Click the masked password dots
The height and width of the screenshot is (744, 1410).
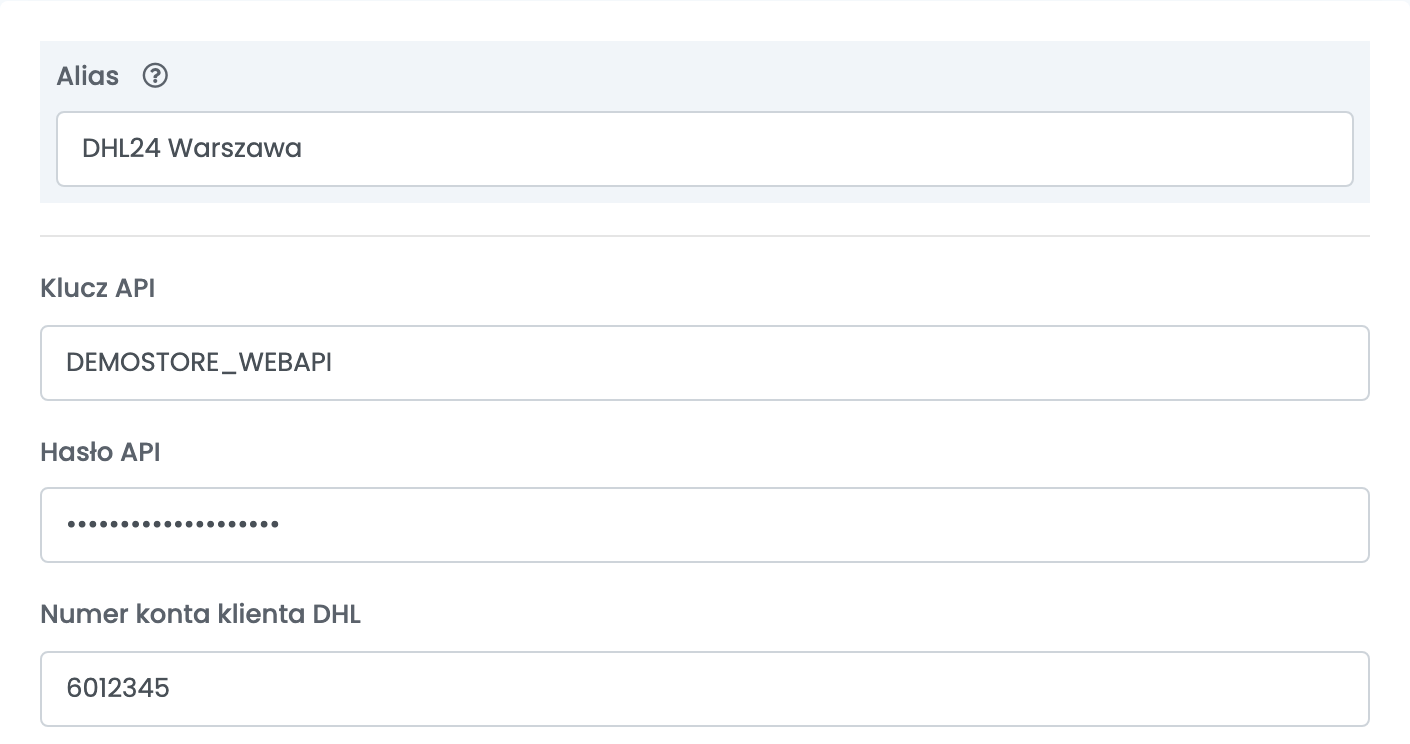[173, 524]
